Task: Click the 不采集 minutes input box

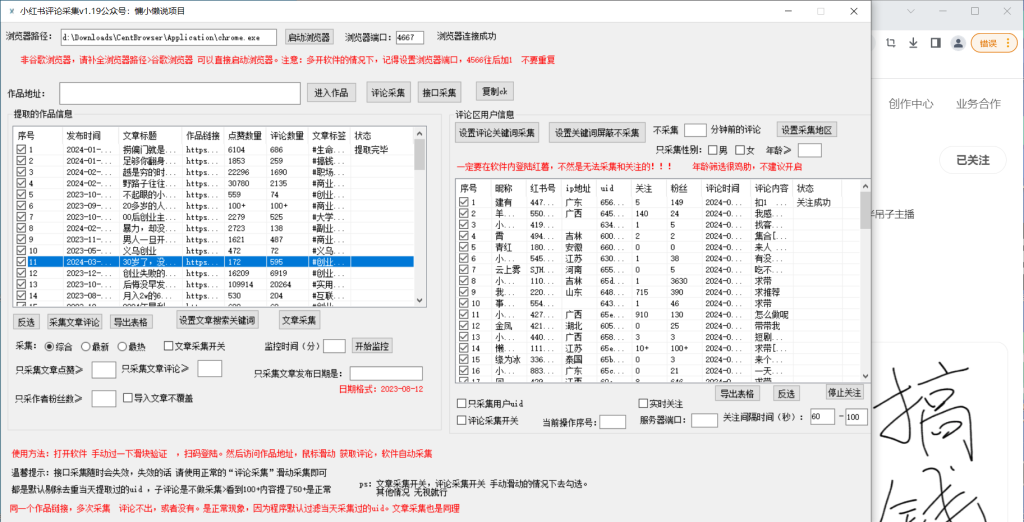Action: point(696,129)
